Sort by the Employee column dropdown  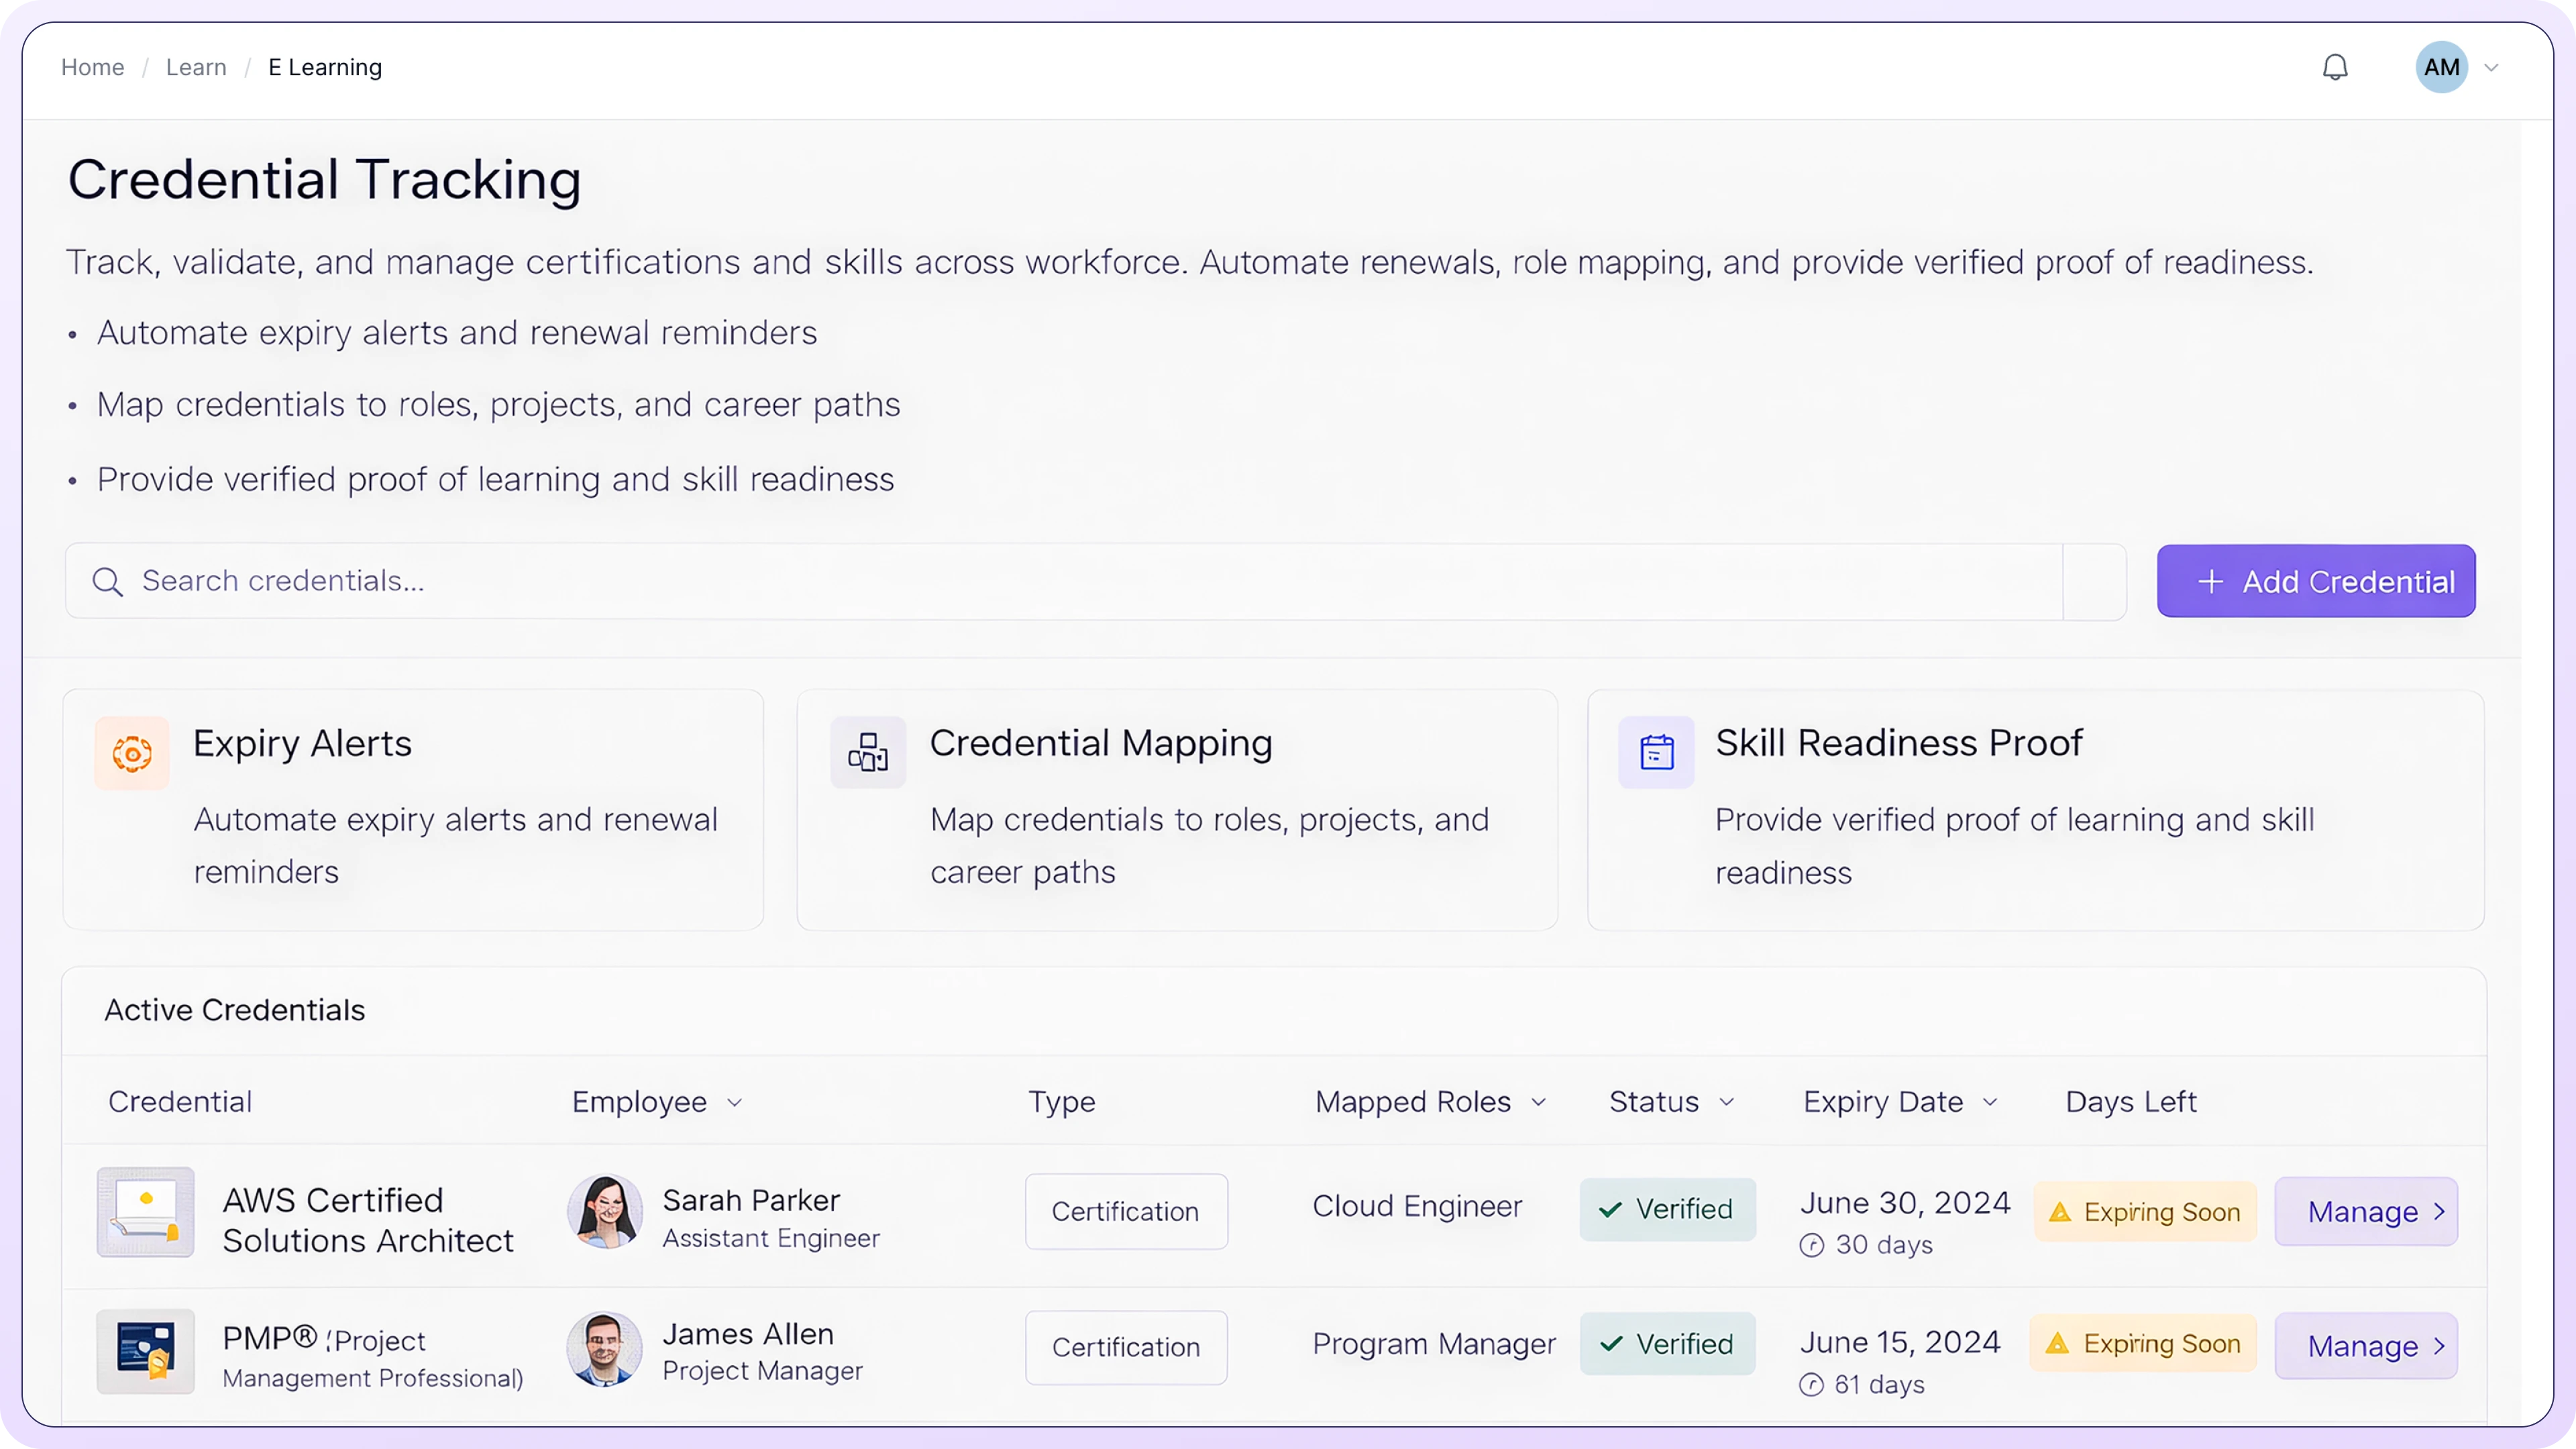click(x=734, y=1102)
